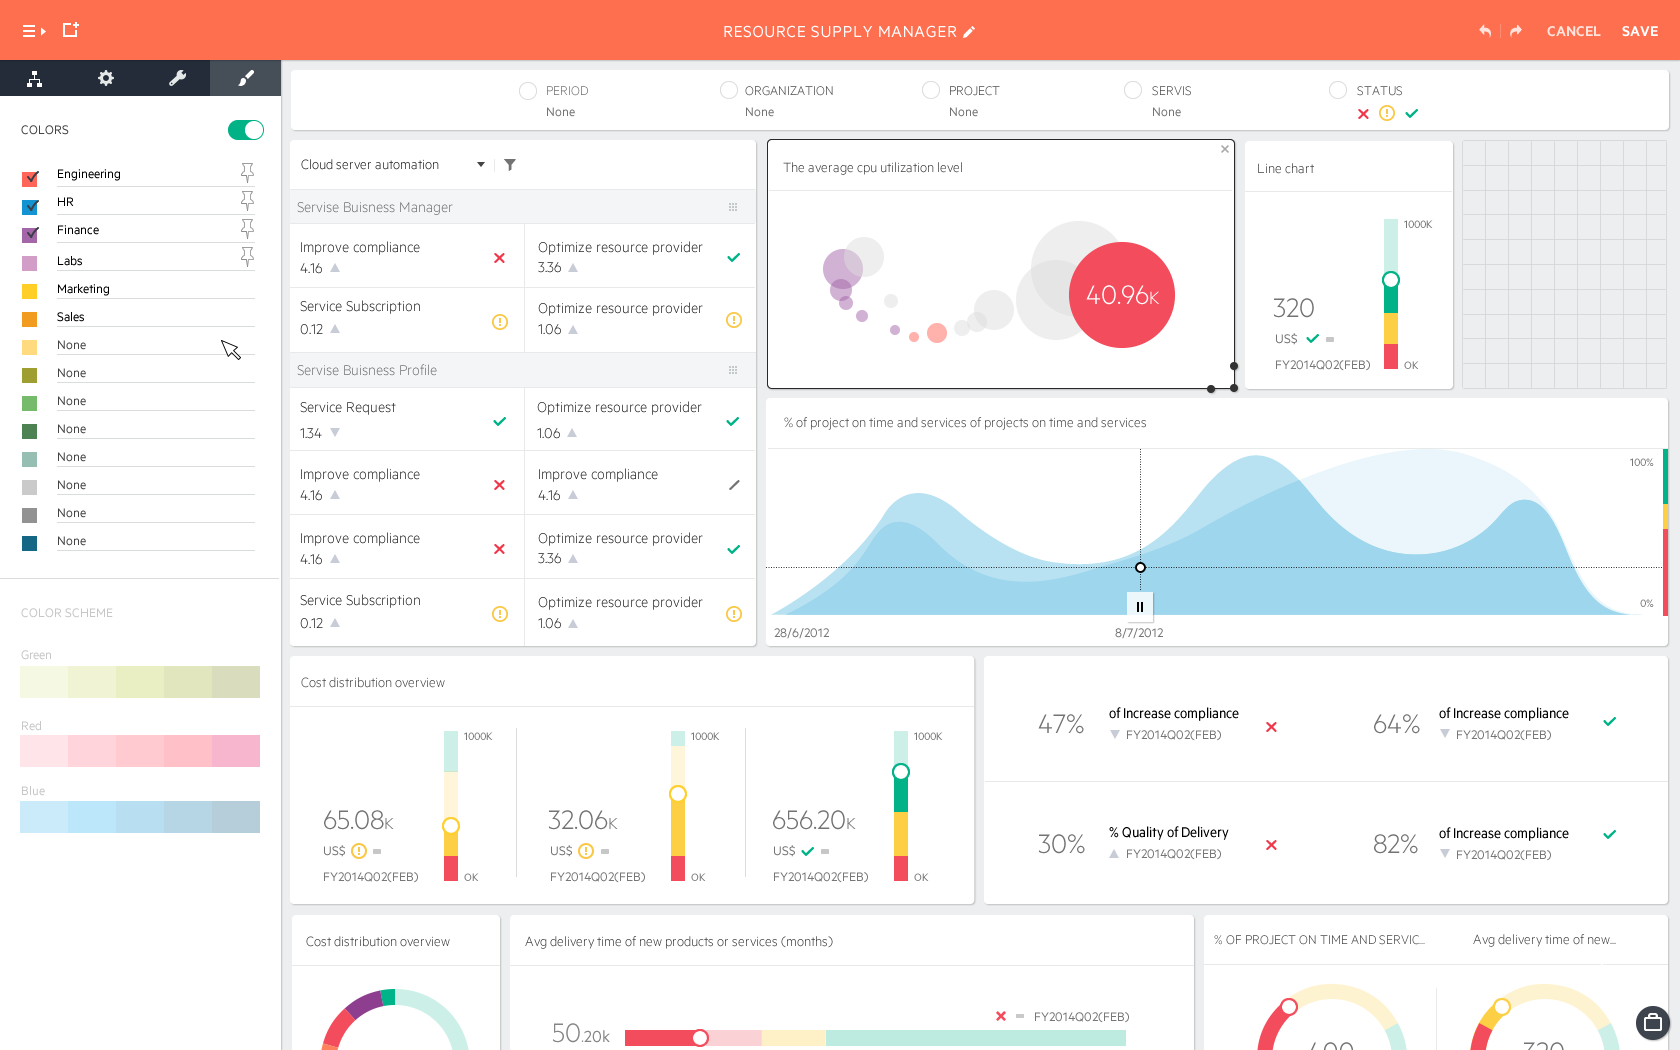This screenshot has height=1050, width=1680.
Task: Open the briefcase icon at bottom right
Action: 1653,1022
